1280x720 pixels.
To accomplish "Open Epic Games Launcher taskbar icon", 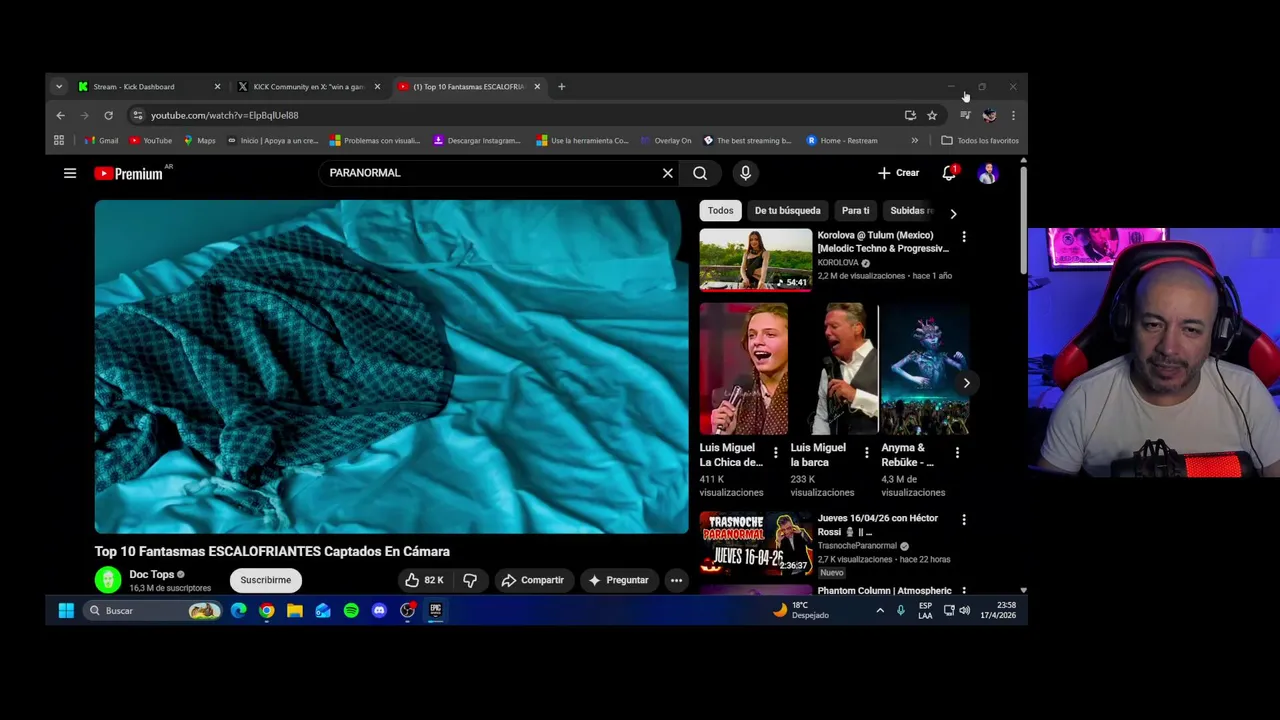I will pyautogui.click(x=435, y=611).
